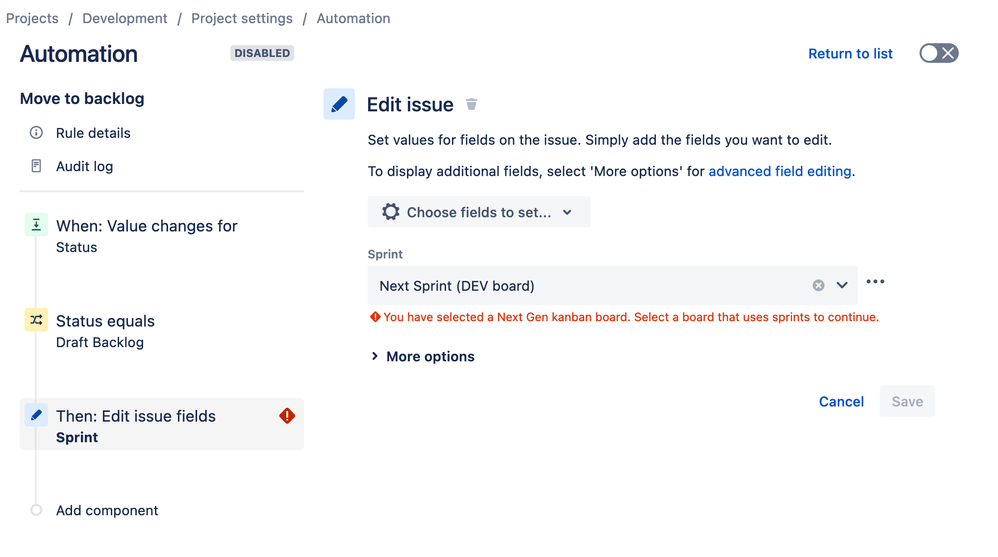The height and width of the screenshot is (557, 998).
Task: Click the Cancel button
Action: 841,402
